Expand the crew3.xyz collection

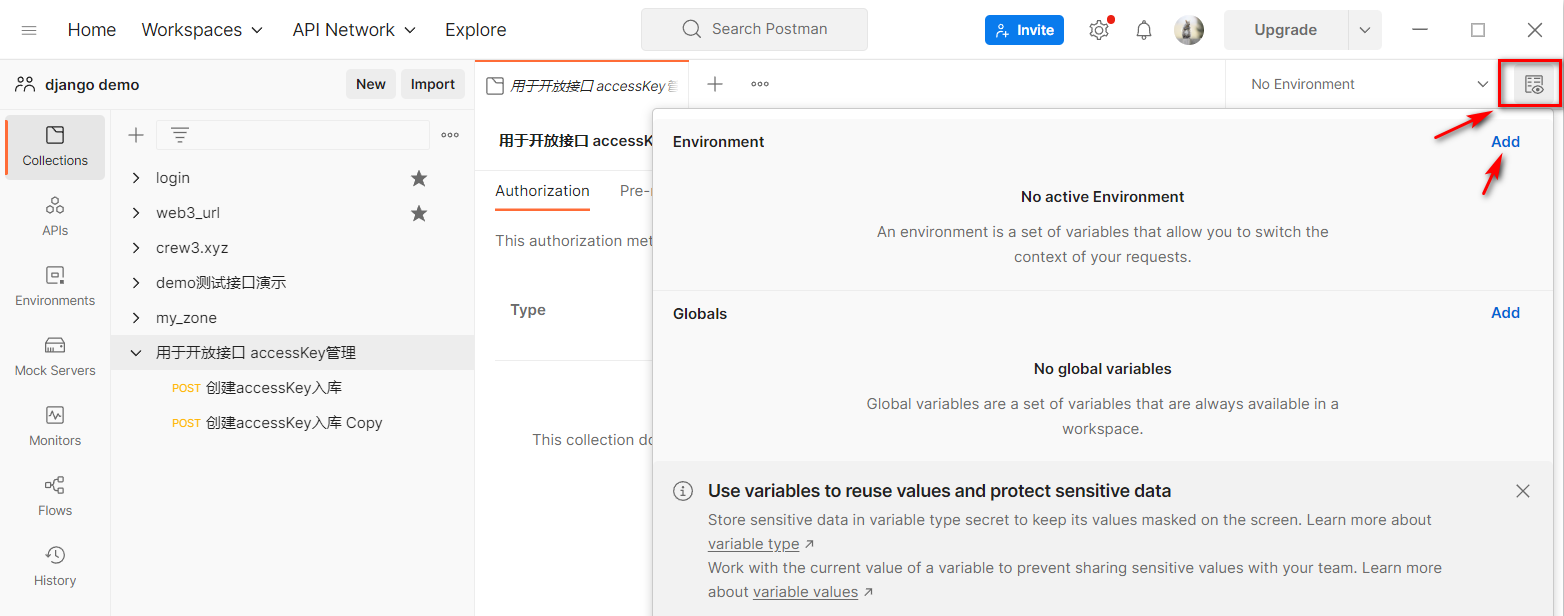(x=136, y=248)
